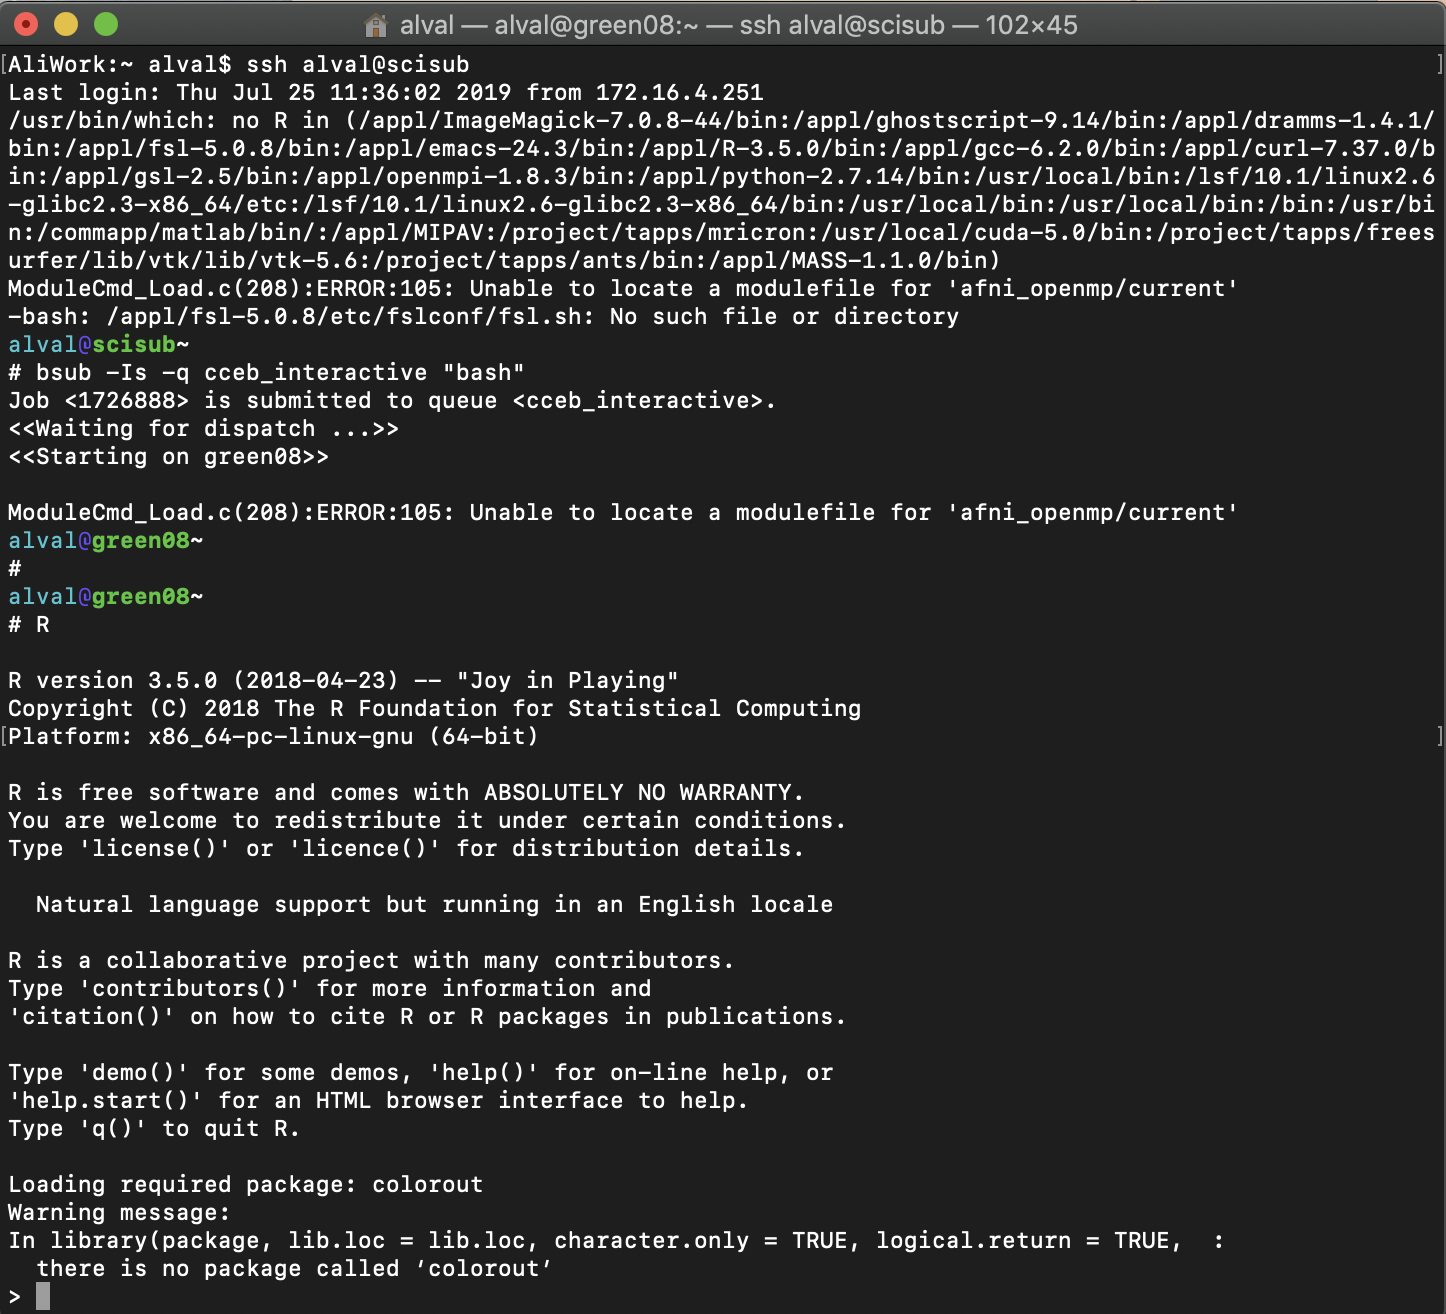Click the 'alval@green08~' prompt directly above '# R'
This screenshot has height=1314, width=1446.
pyautogui.click(x=105, y=597)
